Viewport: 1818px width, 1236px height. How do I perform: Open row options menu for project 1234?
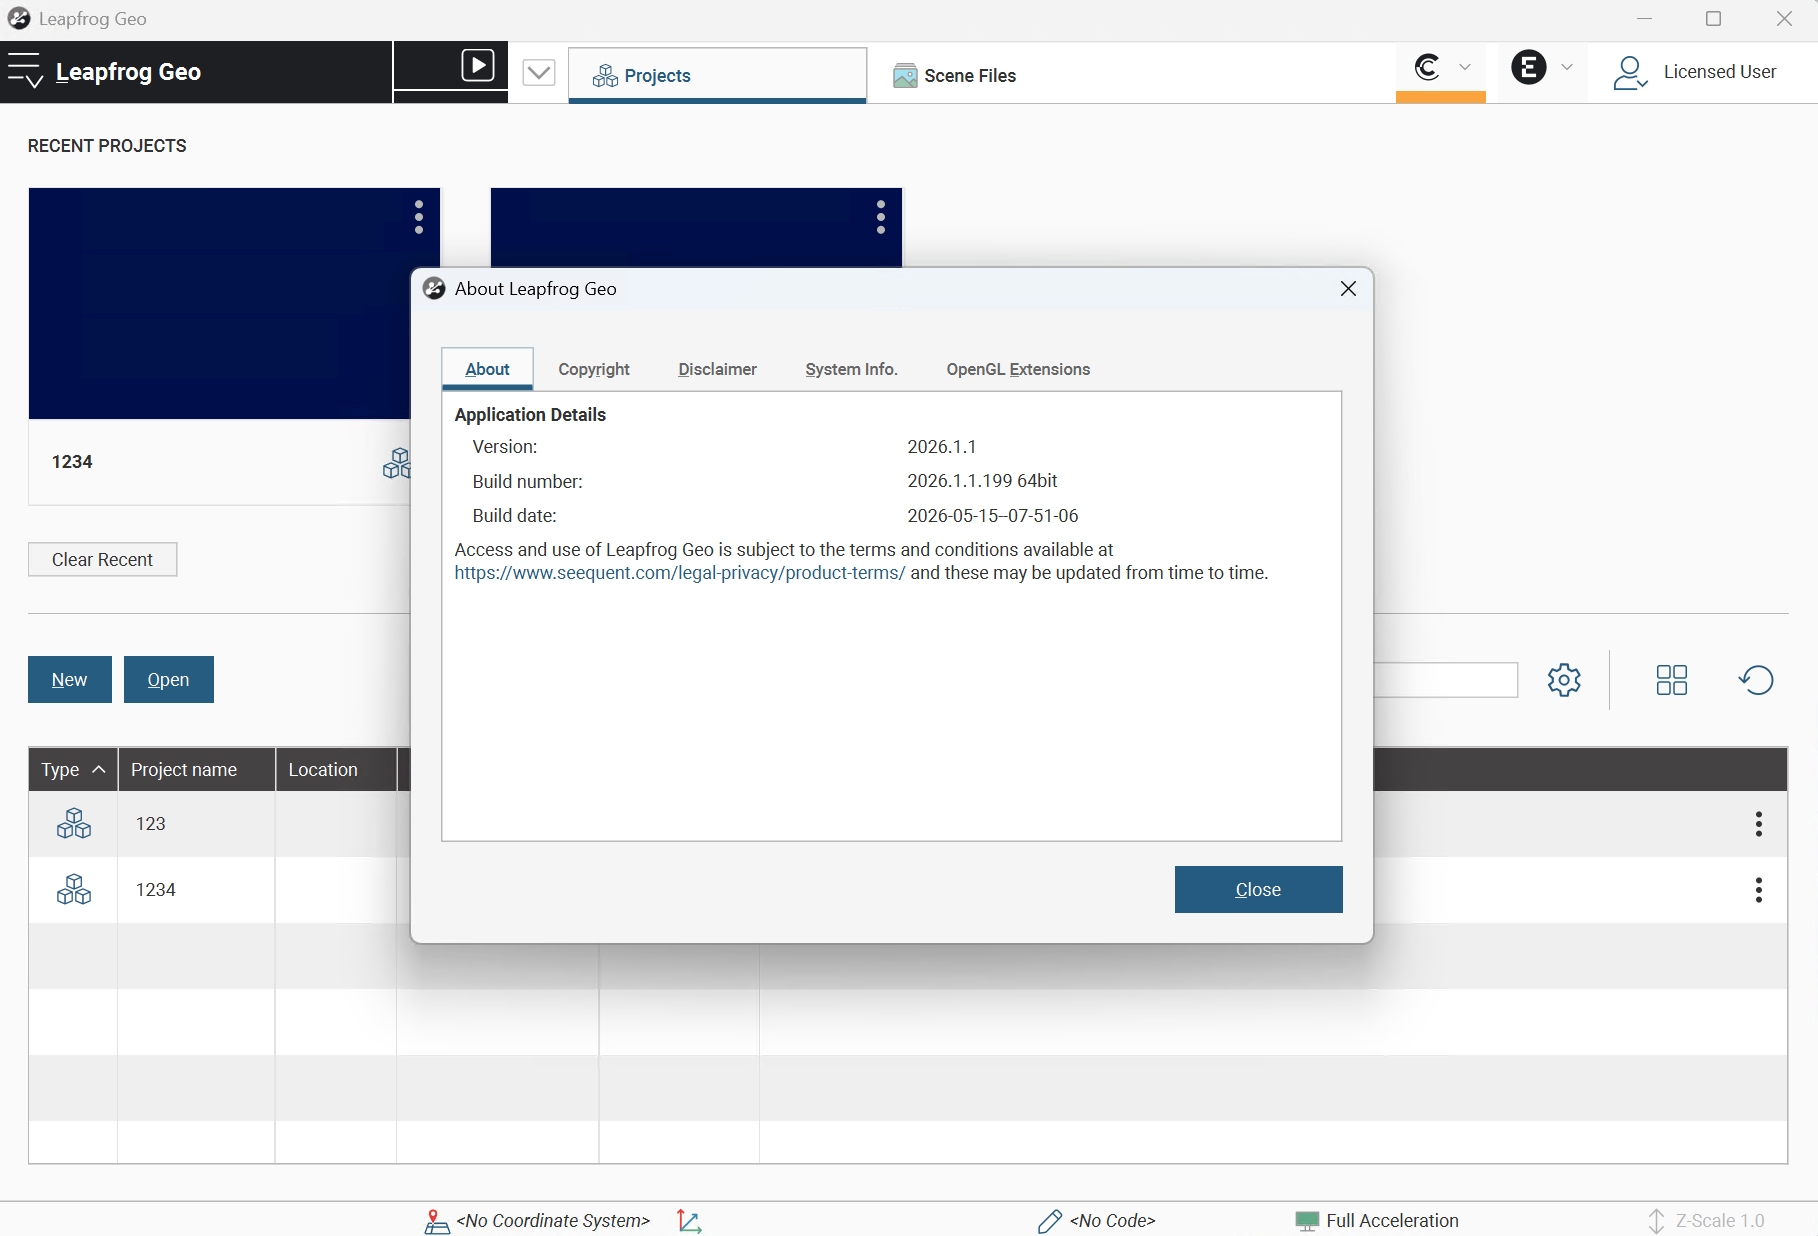1759,890
